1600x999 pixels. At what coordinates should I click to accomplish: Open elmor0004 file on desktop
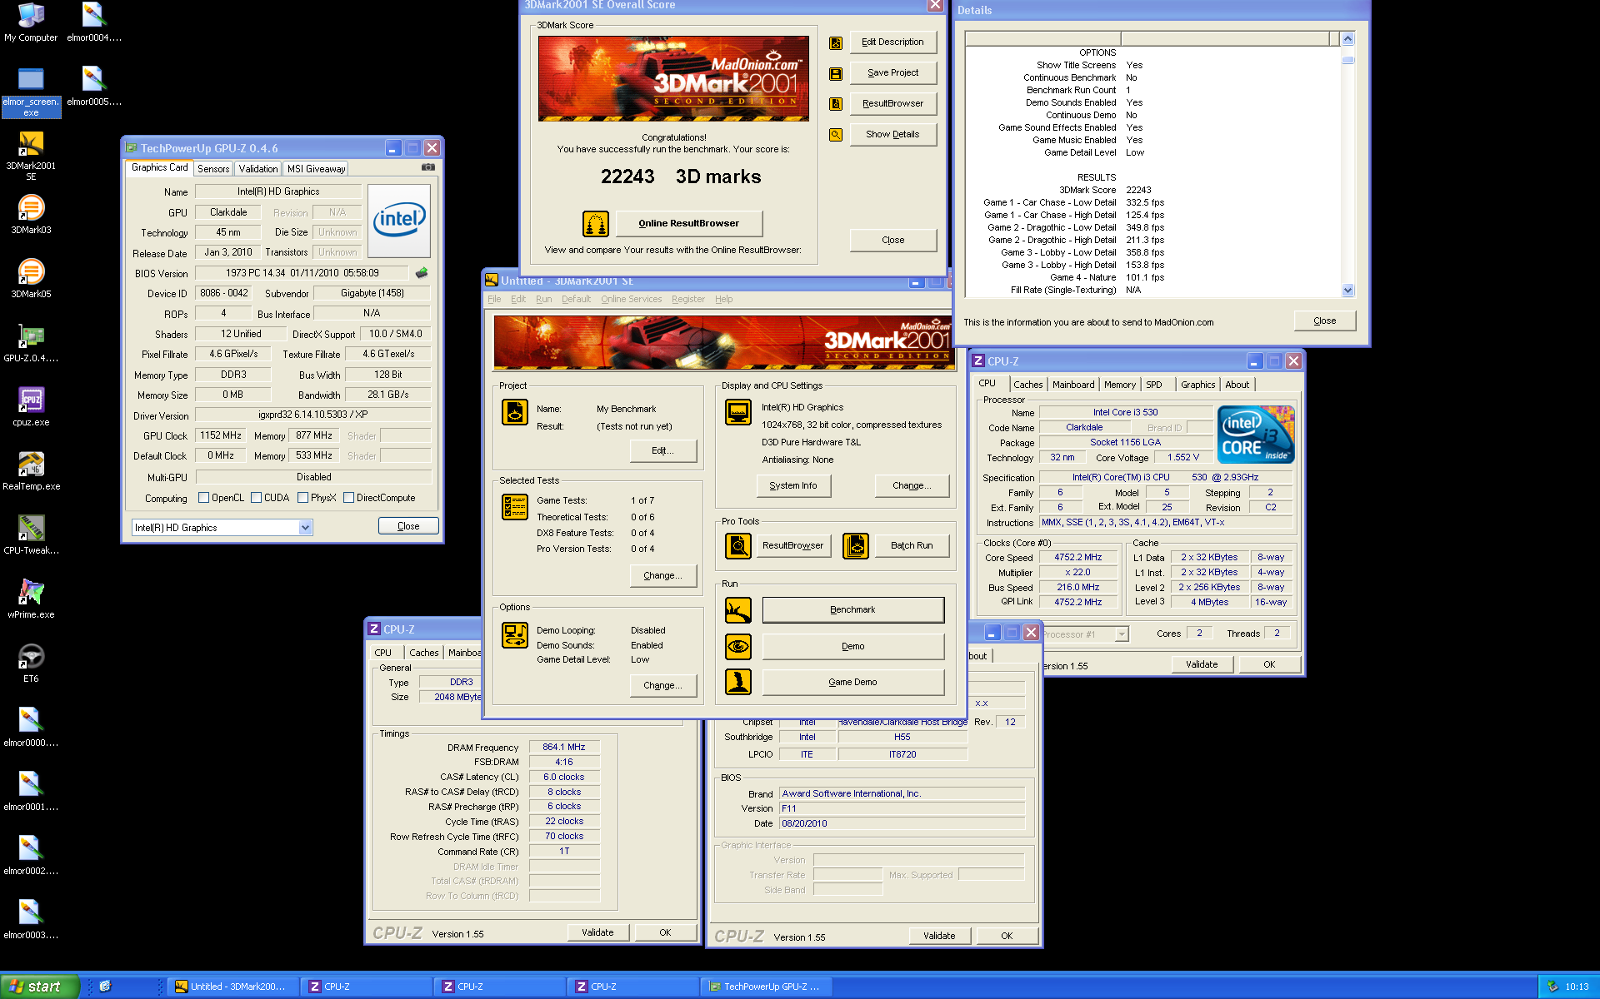pos(94,23)
